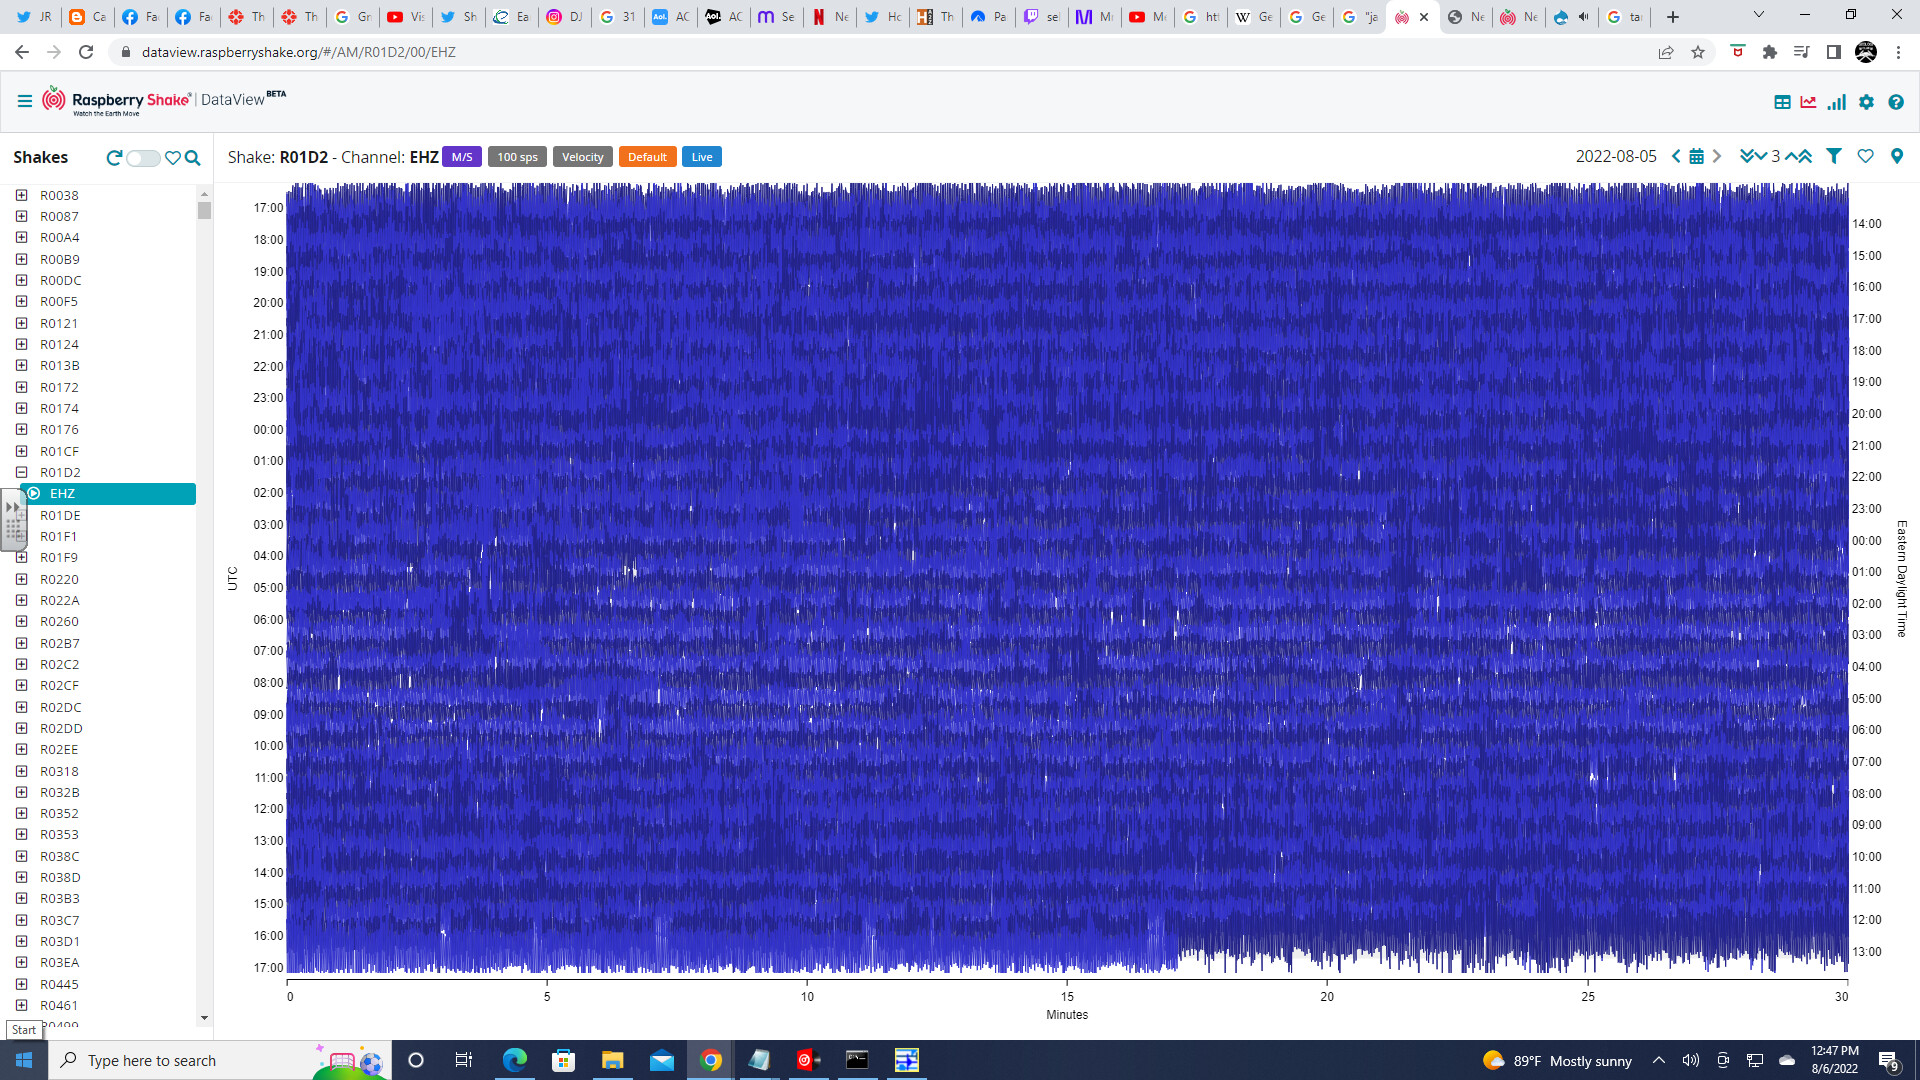Click the Shakes list scrollbar down arrow
The width and height of the screenshot is (1920, 1080).
204,1018
